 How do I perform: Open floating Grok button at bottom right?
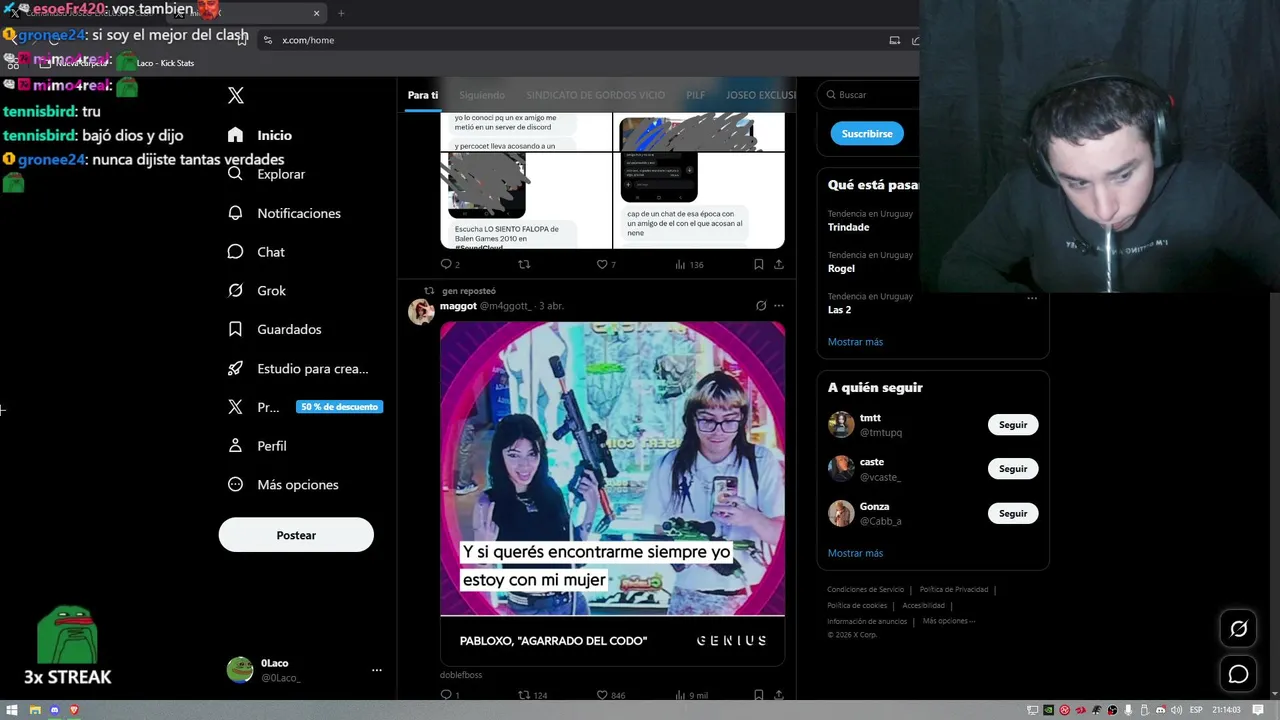[x=1238, y=629]
